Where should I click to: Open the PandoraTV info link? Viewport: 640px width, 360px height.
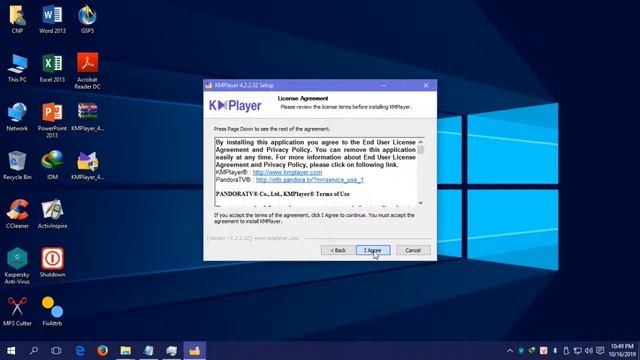pos(309,180)
